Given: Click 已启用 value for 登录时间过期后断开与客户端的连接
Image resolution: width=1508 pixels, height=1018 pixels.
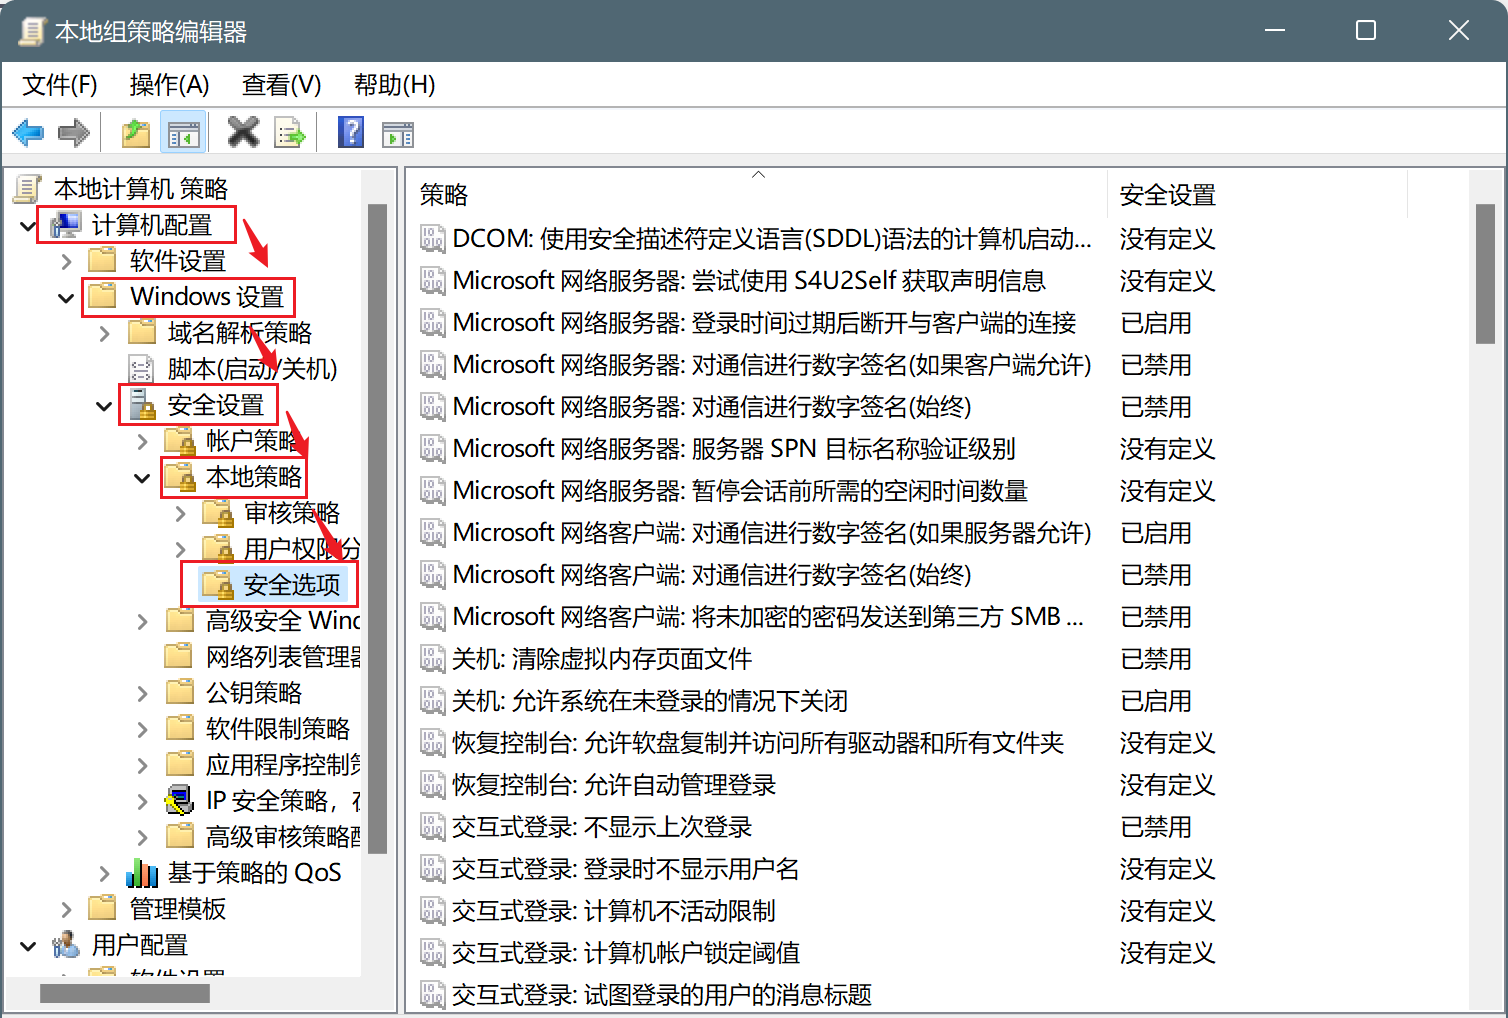Looking at the screenshot, I should tap(1156, 323).
